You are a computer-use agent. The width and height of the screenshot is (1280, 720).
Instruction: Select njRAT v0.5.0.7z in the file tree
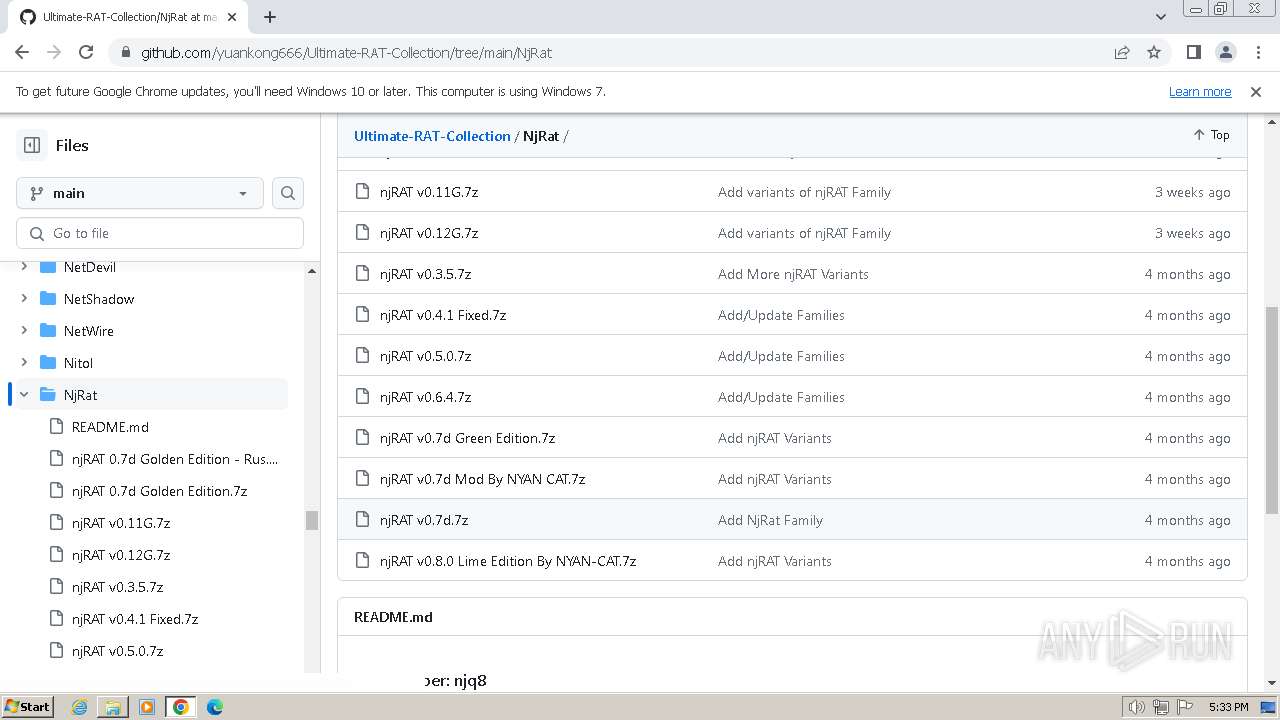[x=117, y=651]
